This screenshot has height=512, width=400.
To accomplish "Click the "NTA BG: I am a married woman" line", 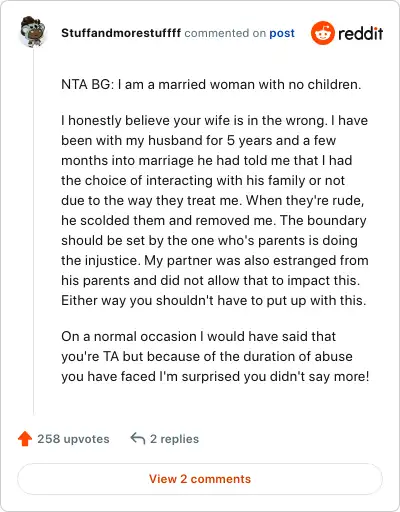I will click(x=211, y=84).
